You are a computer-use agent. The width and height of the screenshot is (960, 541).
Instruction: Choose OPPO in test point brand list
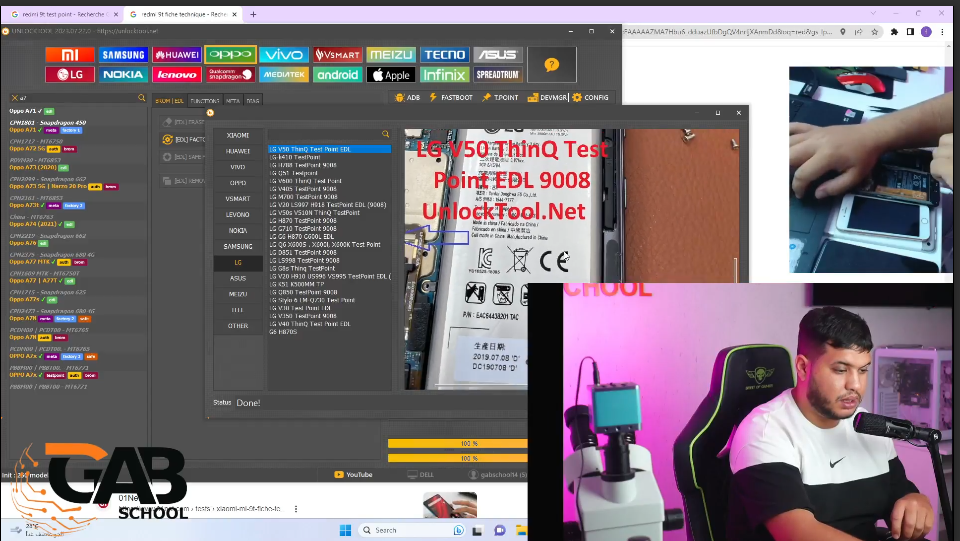point(238,183)
